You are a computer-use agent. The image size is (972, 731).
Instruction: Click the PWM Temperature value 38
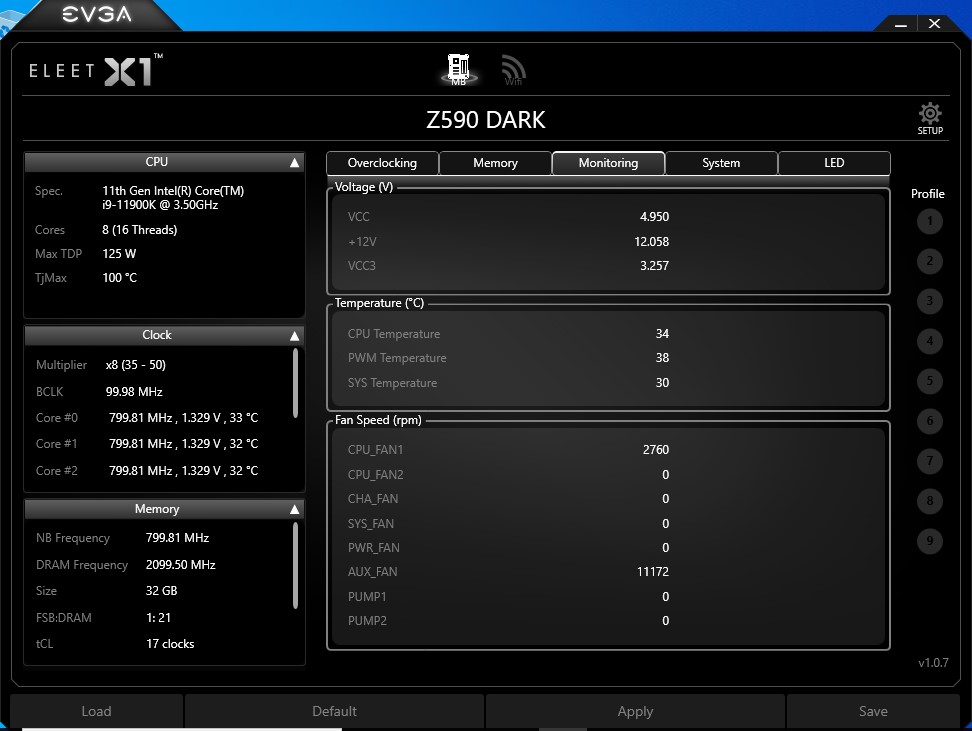pos(662,358)
